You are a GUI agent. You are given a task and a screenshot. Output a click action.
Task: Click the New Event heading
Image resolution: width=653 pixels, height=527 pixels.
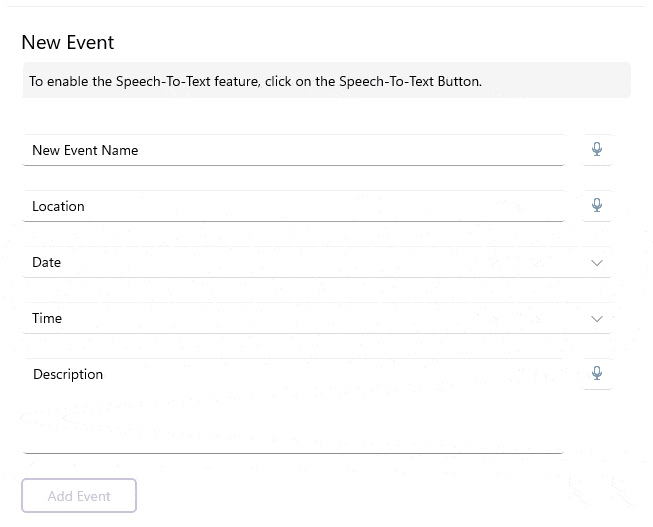[x=68, y=43]
